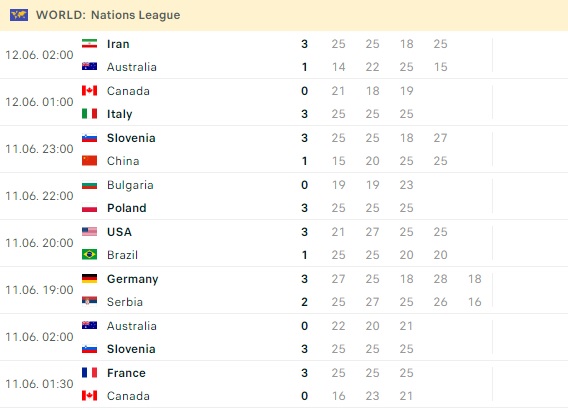The image size is (568, 410).
Task: Open the Poland team link
Action: click(x=127, y=208)
